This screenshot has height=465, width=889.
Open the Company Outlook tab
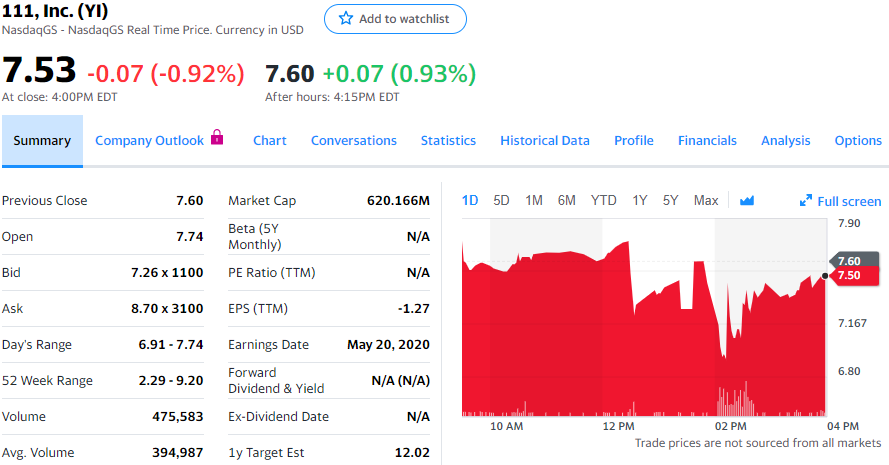point(149,141)
